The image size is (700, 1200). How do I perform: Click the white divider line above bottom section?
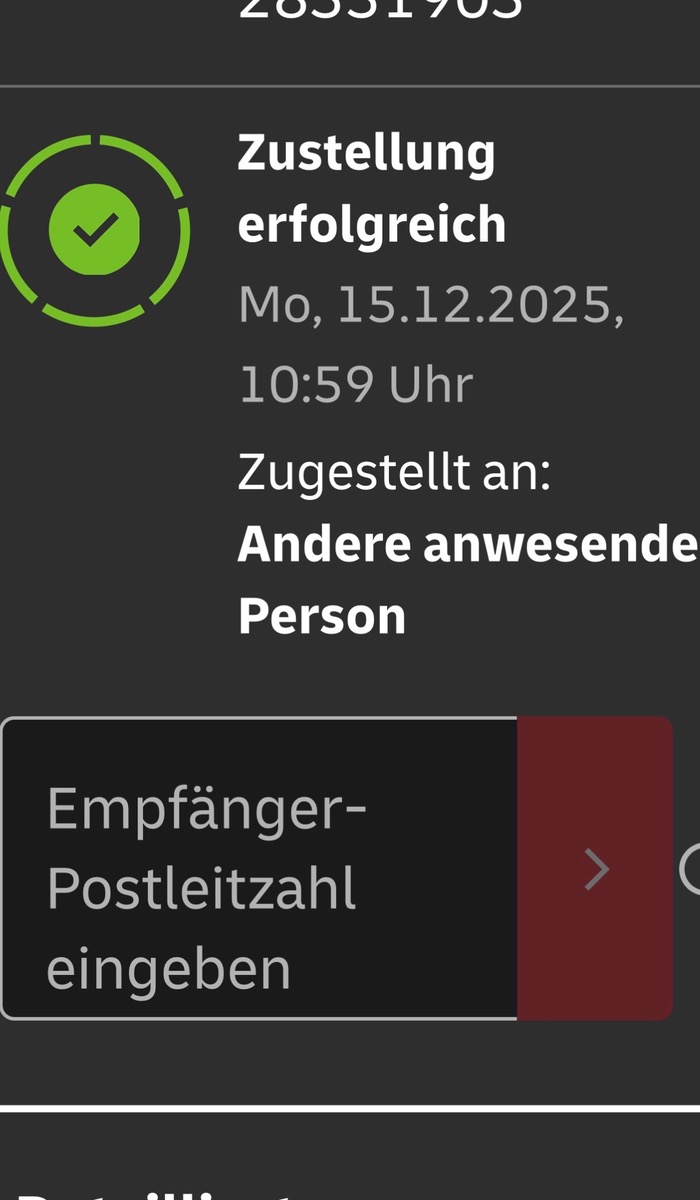(x=350, y=1108)
